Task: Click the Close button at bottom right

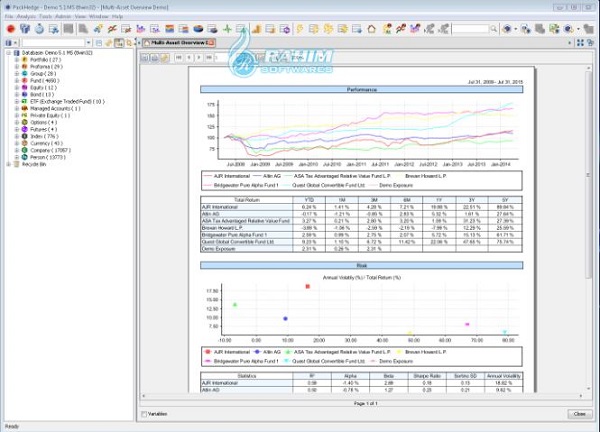Action: click(579, 414)
